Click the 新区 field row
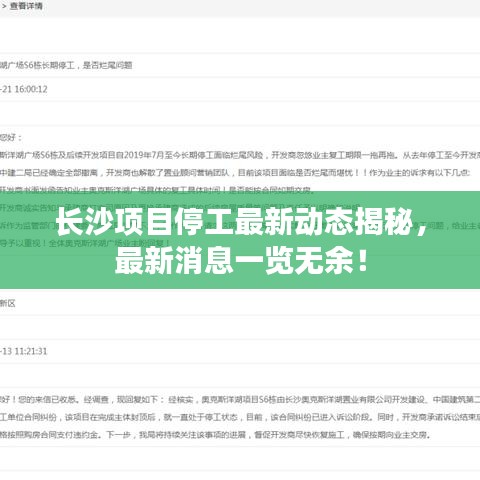This screenshot has width=480, height=480. pos(240,303)
